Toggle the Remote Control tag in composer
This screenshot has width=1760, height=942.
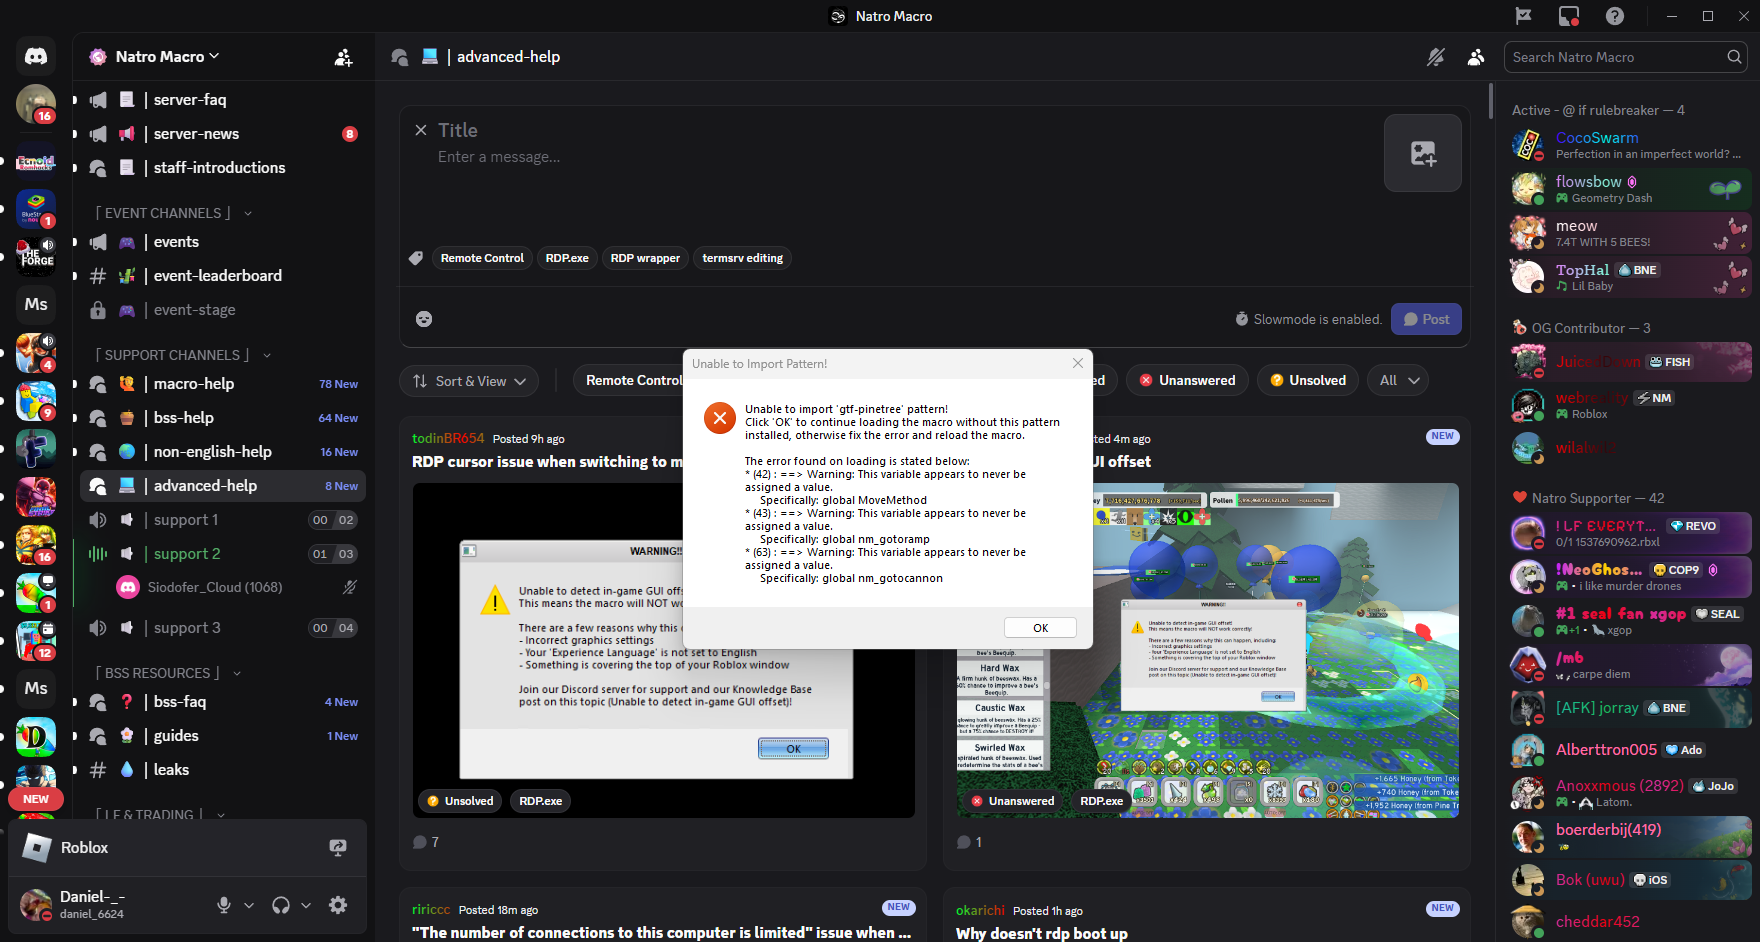pyautogui.click(x=482, y=258)
